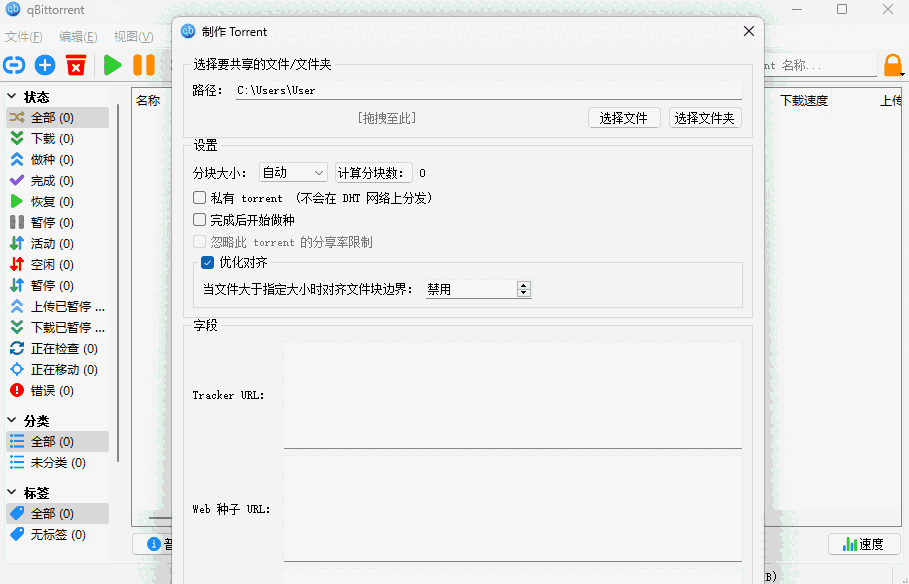Open the 速度 graph in the status bar
The image size is (909, 584).
pyautogui.click(x=862, y=543)
